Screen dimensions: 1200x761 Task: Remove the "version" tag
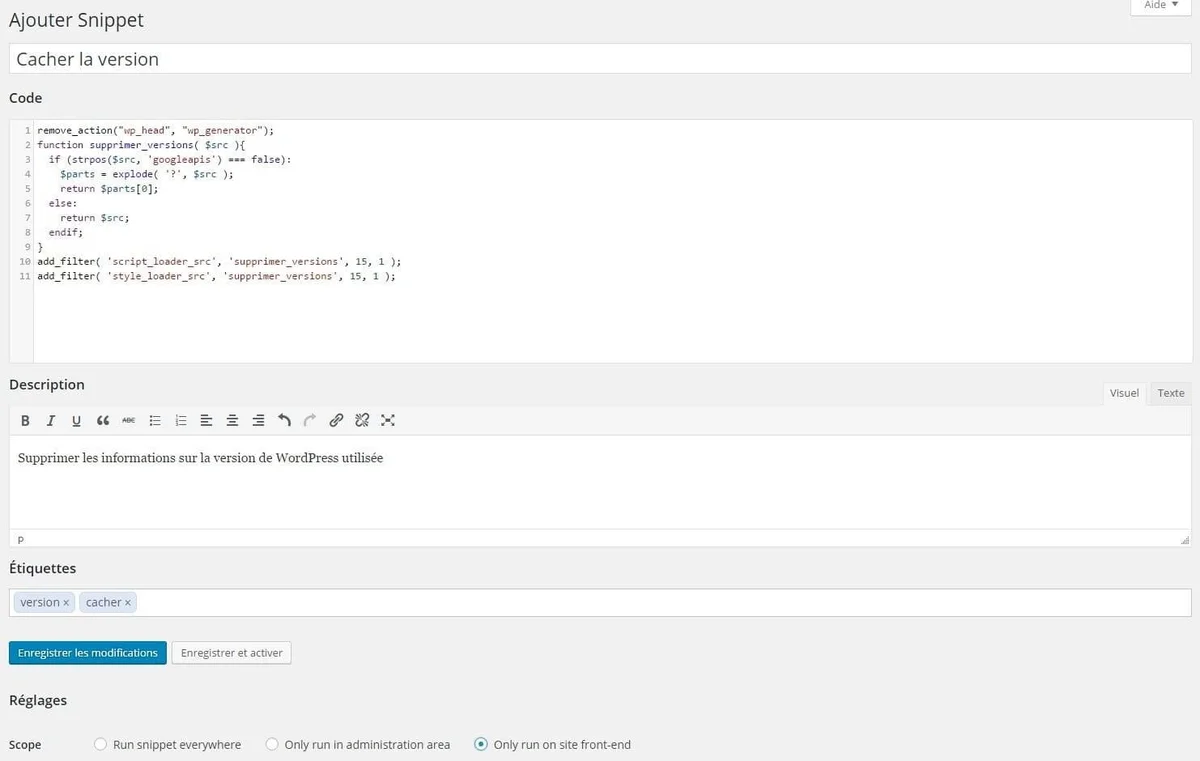click(x=66, y=603)
